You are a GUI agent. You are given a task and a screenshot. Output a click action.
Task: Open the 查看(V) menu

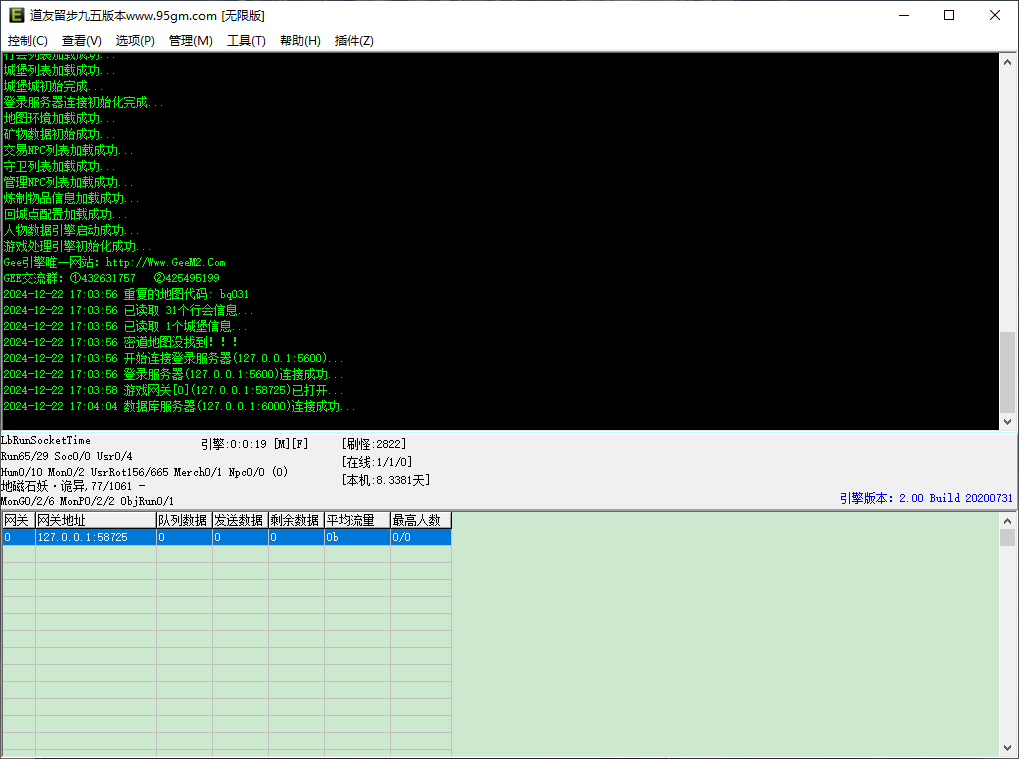tap(81, 40)
